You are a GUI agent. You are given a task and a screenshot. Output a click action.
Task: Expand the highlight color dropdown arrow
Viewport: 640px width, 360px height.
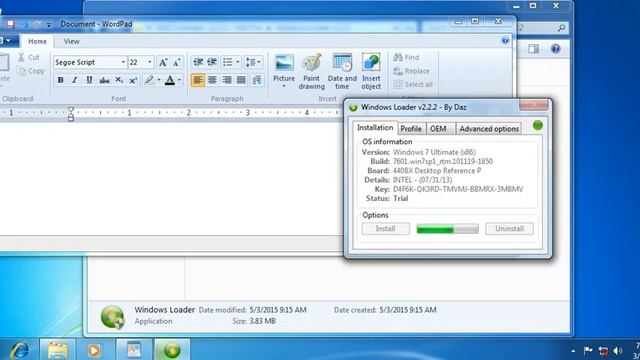[x=159, y=80]
